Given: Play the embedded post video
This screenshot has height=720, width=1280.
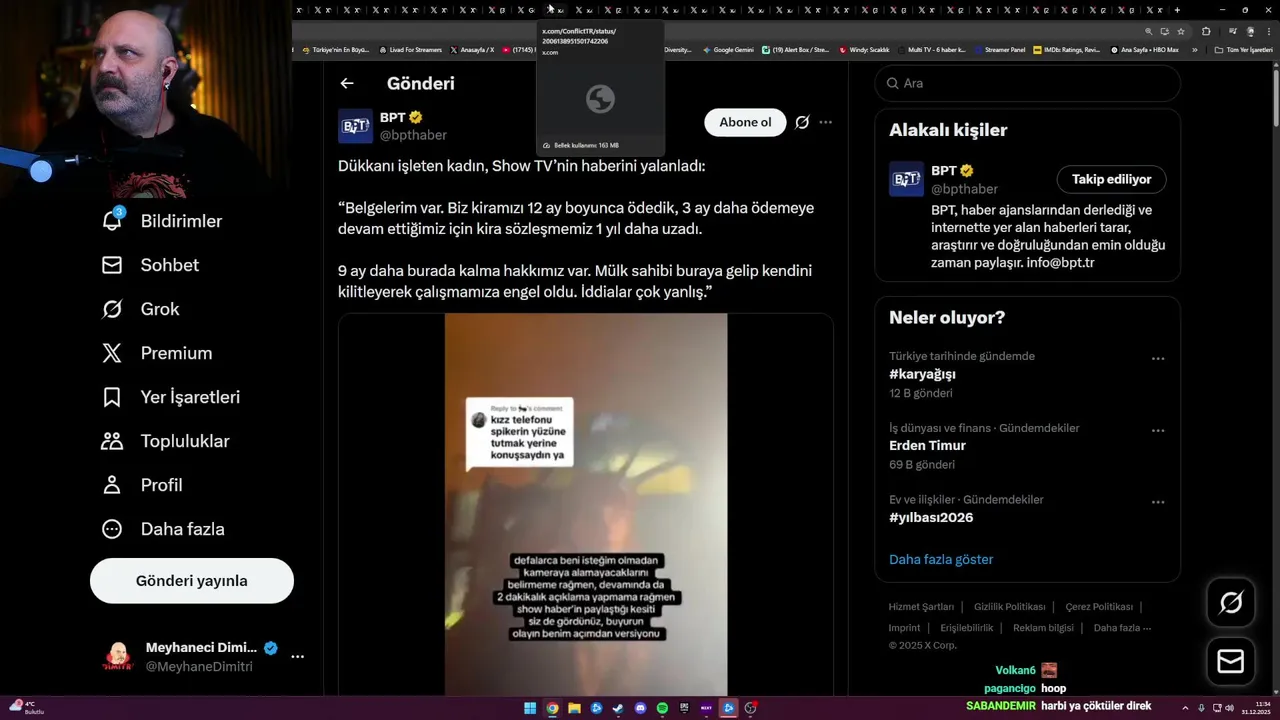Looking at the screenshot, I should (586, 504).
